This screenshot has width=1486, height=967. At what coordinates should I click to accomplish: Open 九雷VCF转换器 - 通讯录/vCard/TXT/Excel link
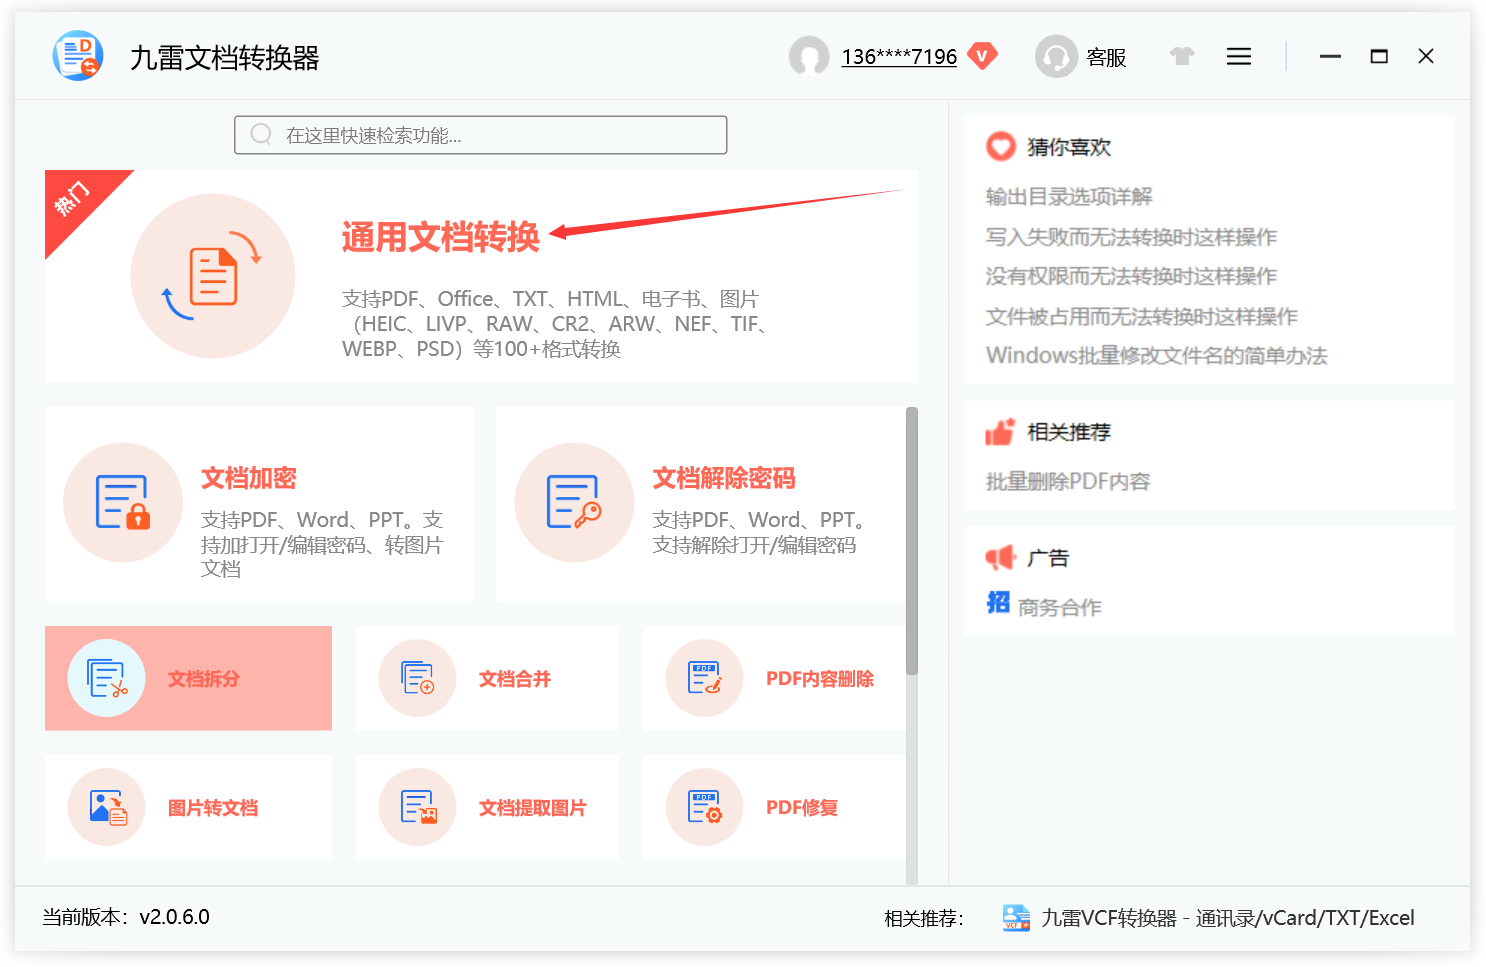click(x=1228, y=918)
